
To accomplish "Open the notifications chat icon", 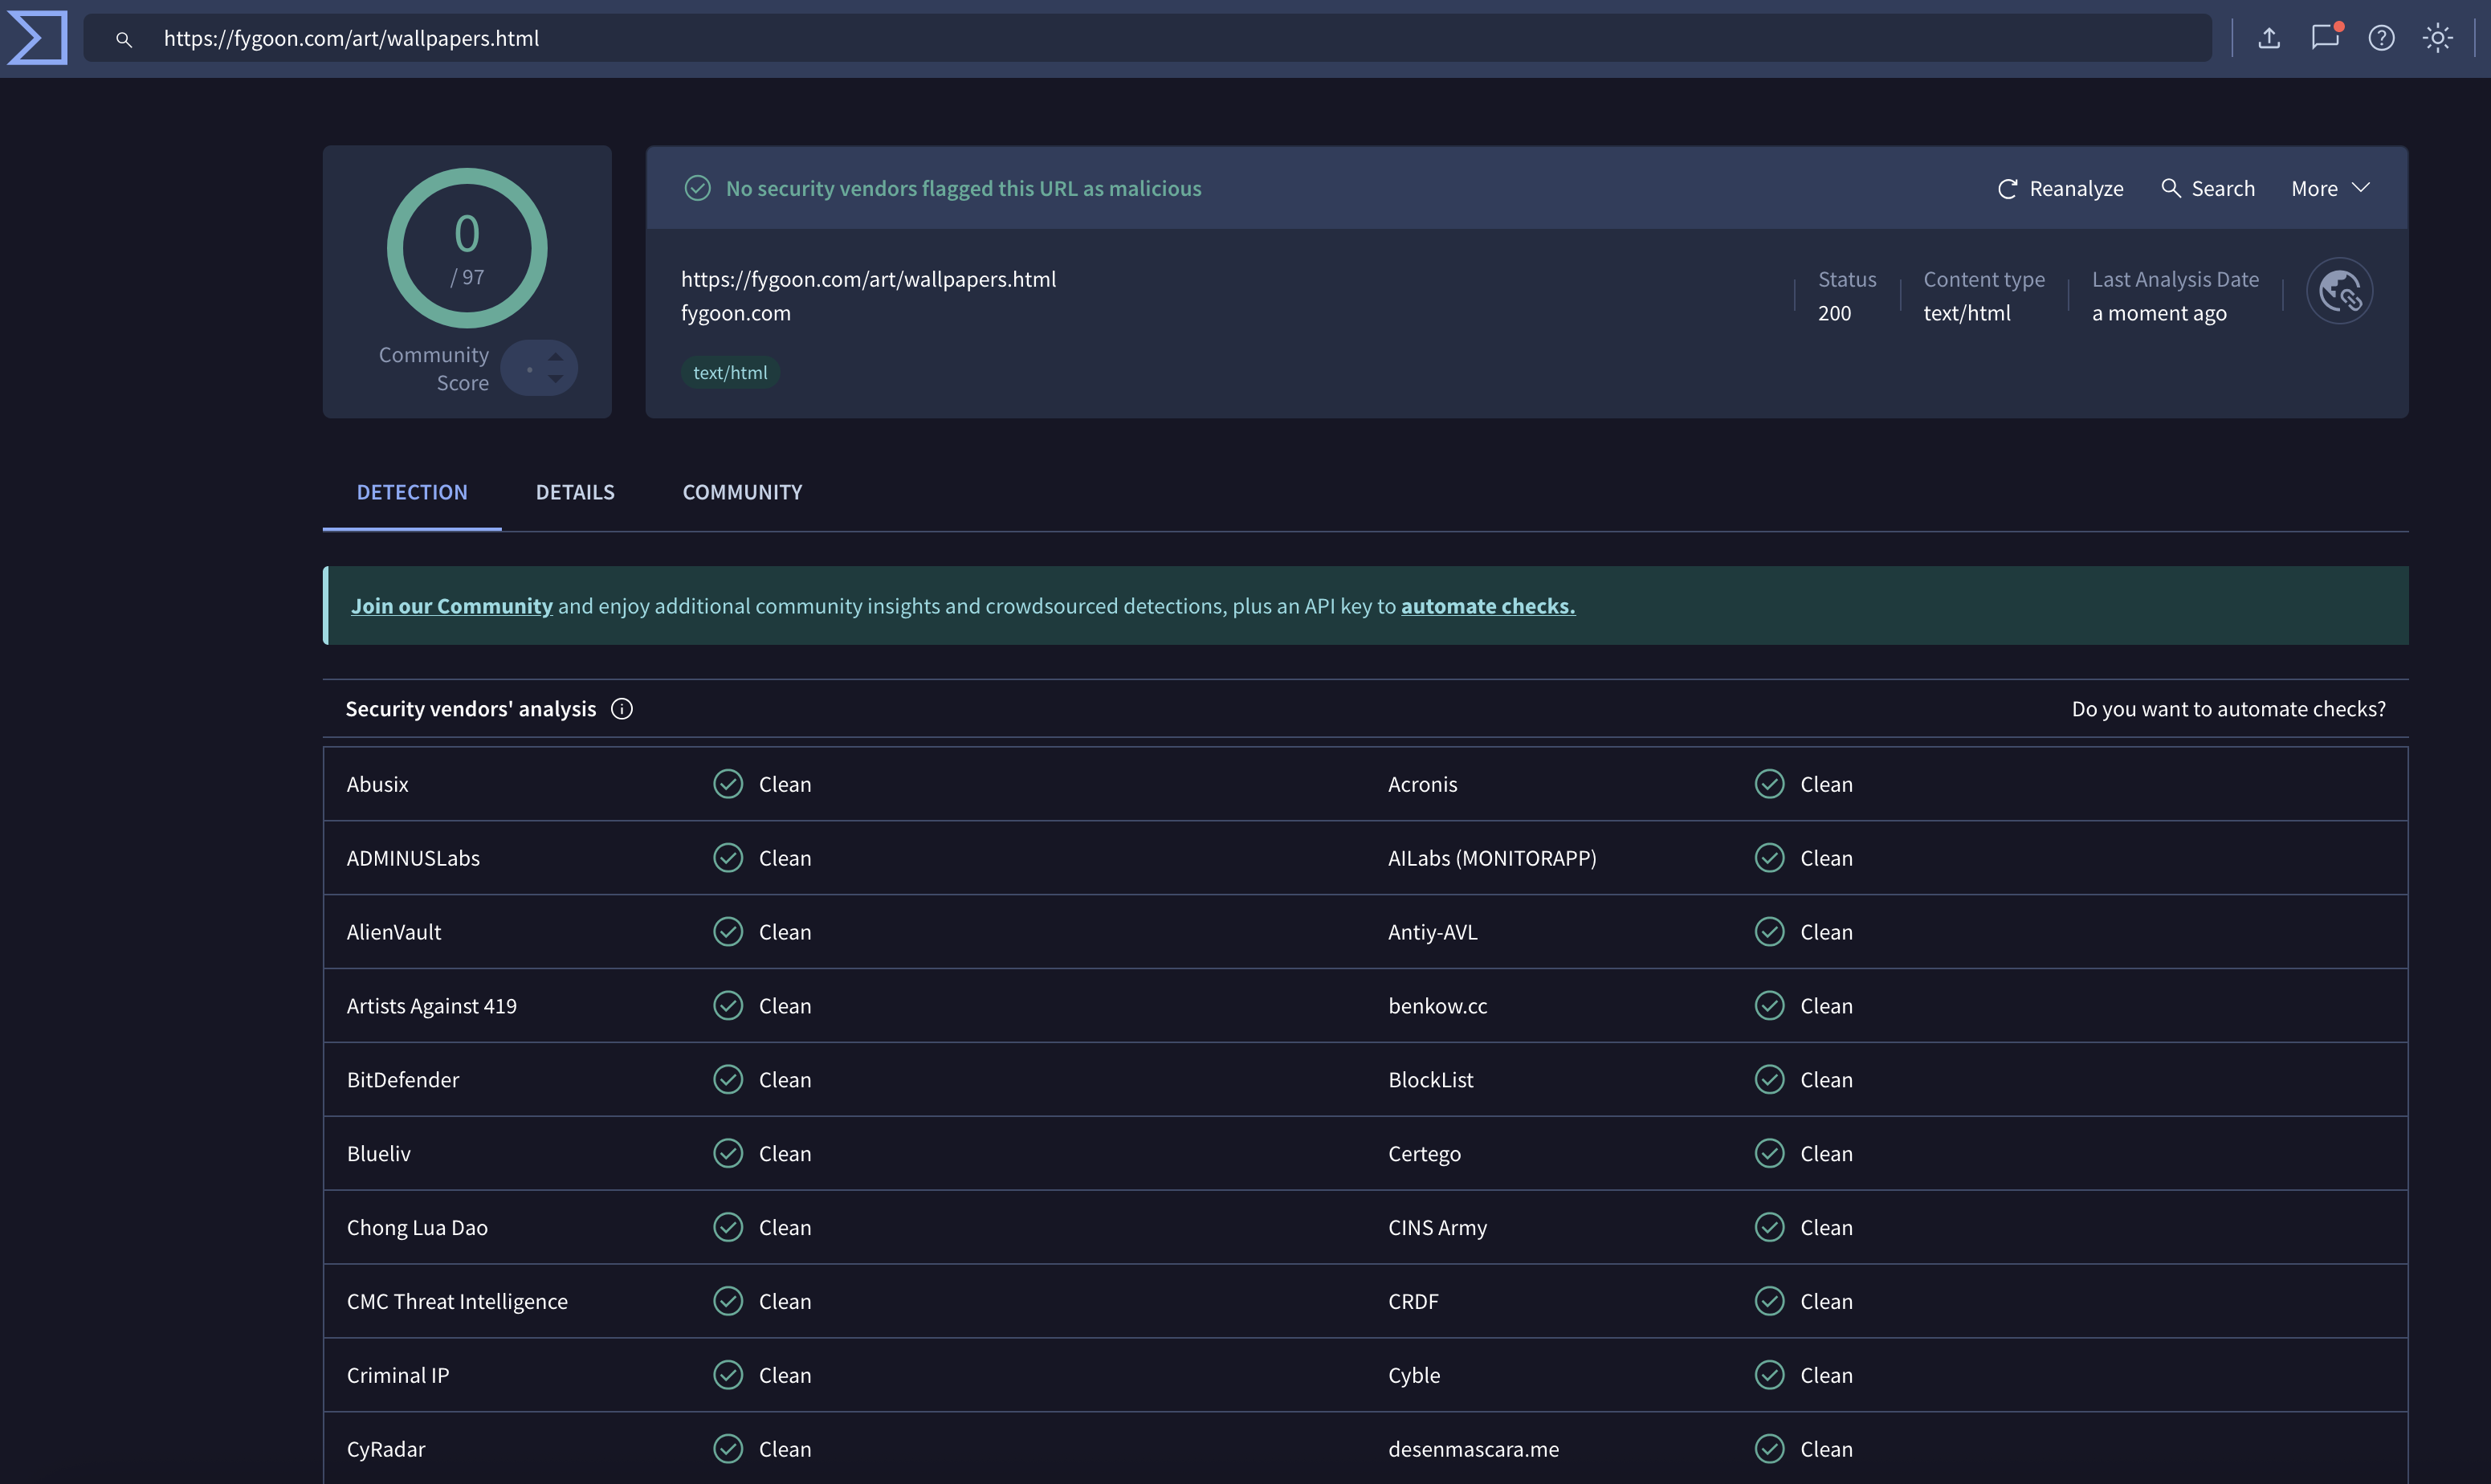I will 2325,38.
